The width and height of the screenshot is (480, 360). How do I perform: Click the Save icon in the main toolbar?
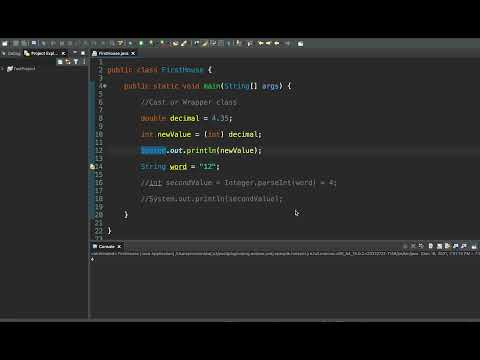tap(16, 43)
